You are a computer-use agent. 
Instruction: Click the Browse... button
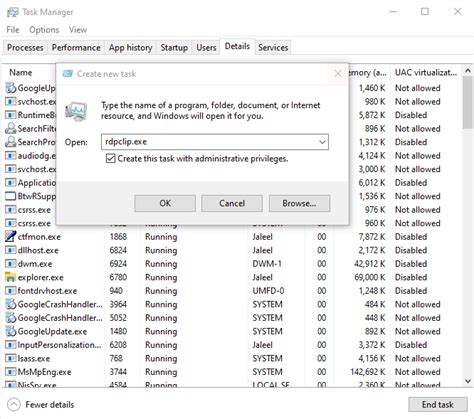click(299, 203)
